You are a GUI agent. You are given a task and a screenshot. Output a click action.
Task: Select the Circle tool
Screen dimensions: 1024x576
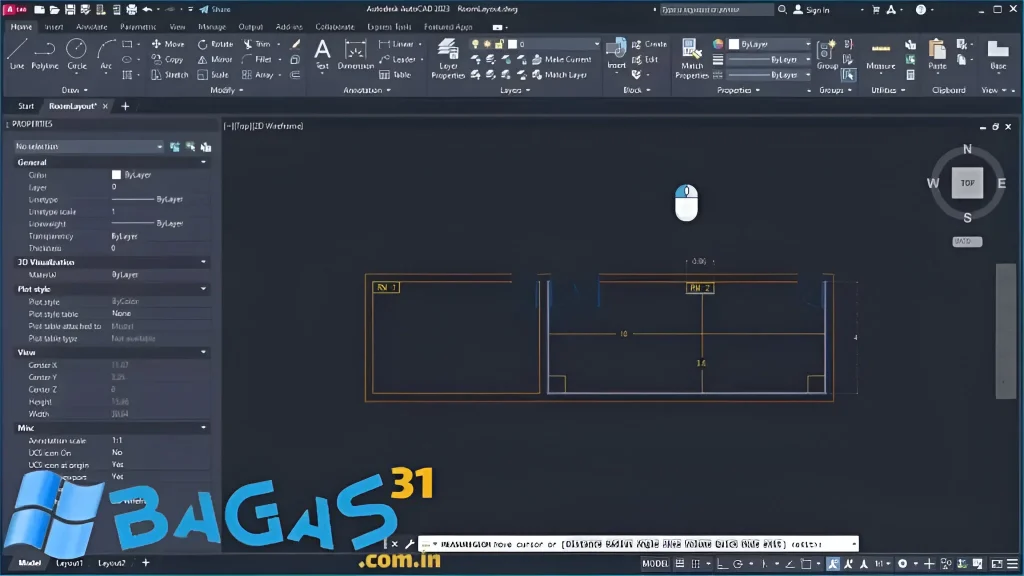[76, 54]
